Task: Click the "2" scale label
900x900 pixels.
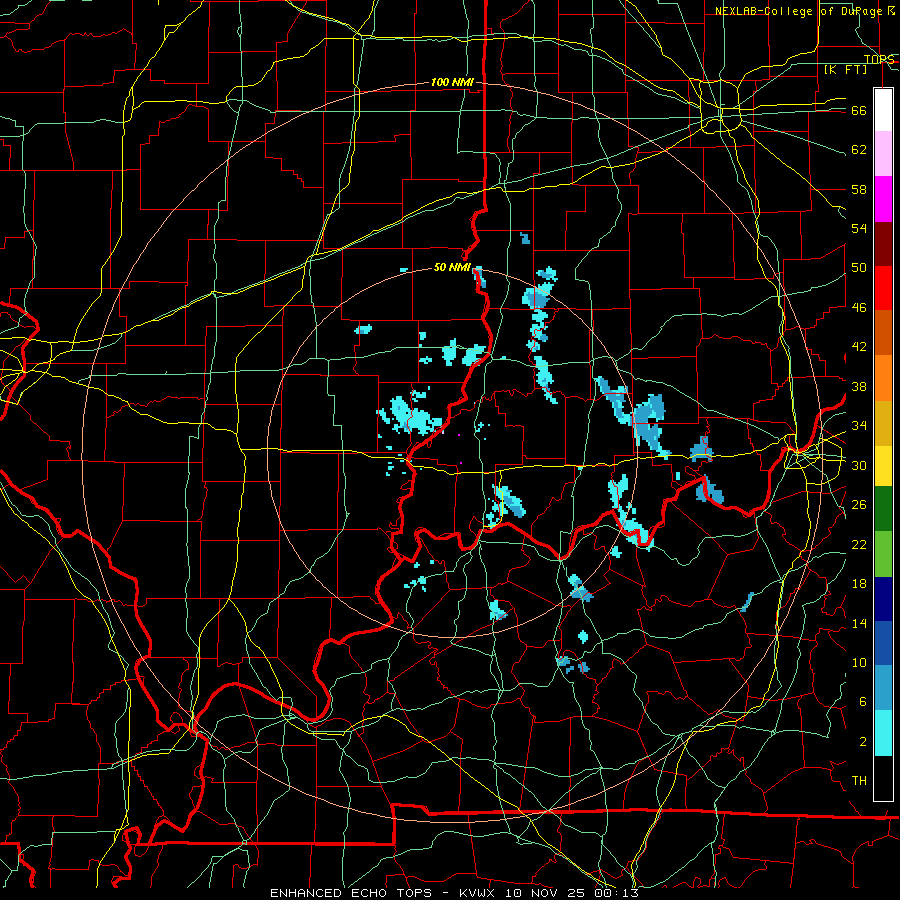Action: click(x=863, y=742)
